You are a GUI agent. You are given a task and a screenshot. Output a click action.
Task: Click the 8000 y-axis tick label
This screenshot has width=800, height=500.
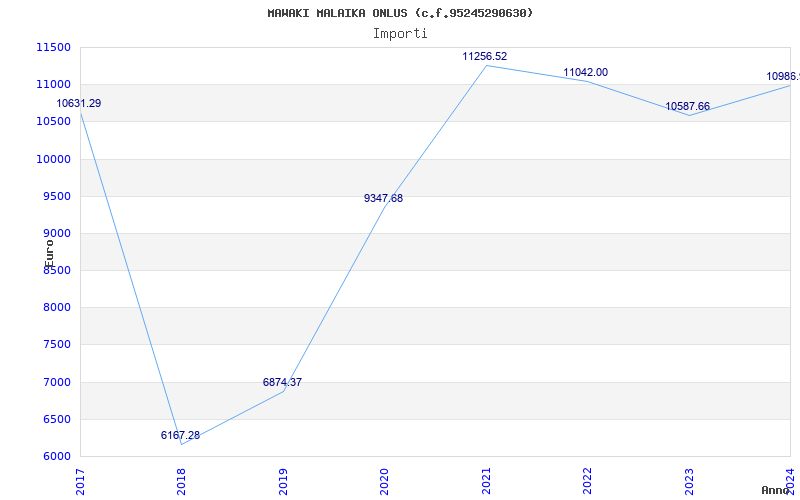click(x=57, y=308)
